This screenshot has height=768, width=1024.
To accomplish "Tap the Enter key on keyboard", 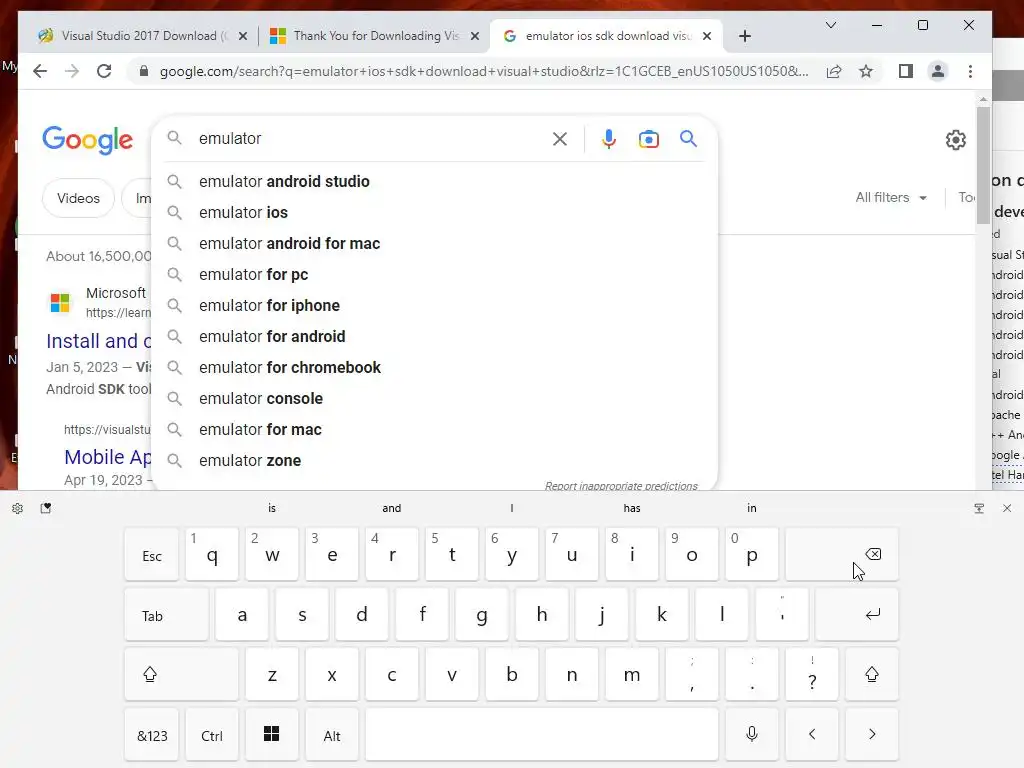I will 857,615.
